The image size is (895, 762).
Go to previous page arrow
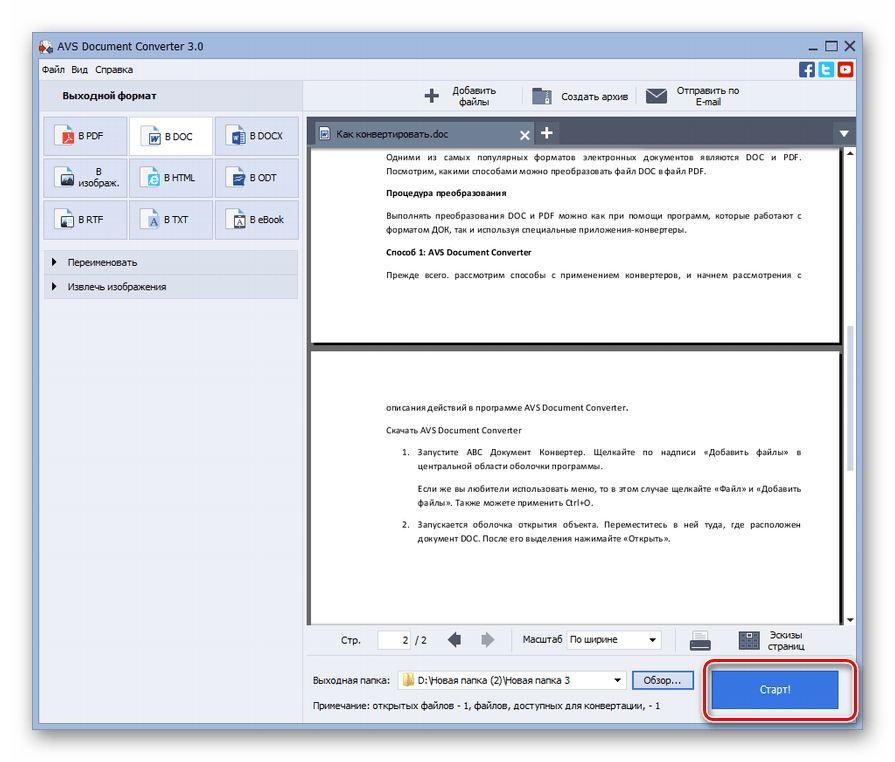coord(454,640)
